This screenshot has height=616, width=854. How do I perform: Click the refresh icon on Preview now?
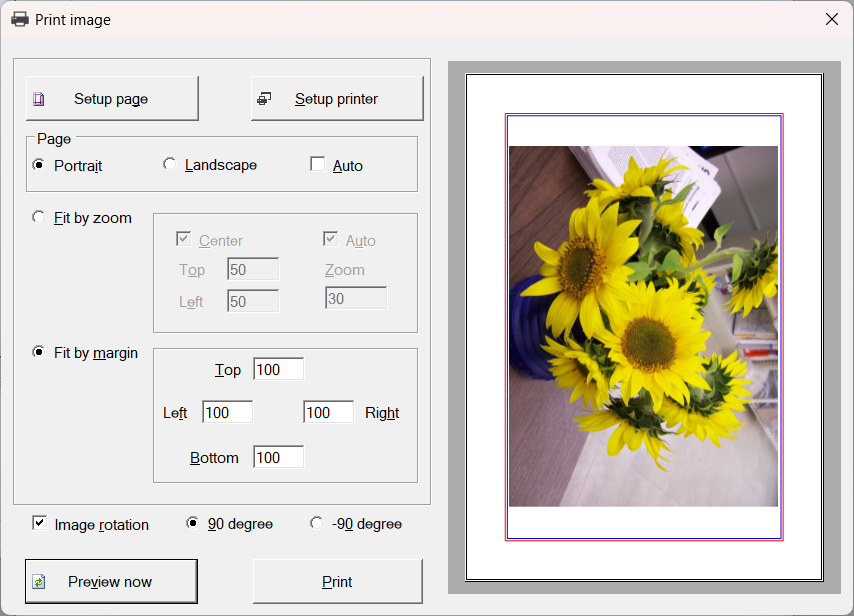39,582
